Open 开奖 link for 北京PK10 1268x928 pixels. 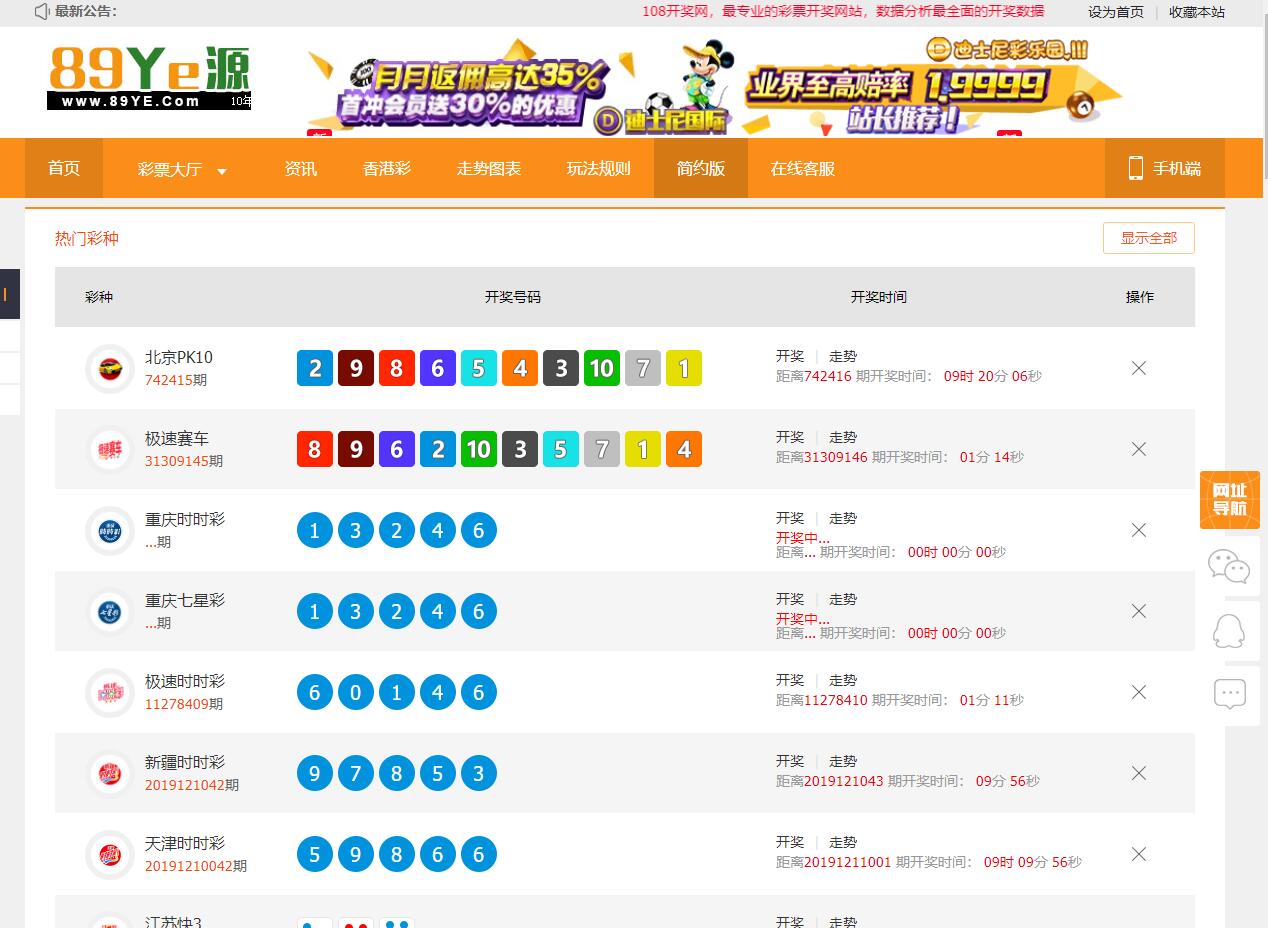790,356
